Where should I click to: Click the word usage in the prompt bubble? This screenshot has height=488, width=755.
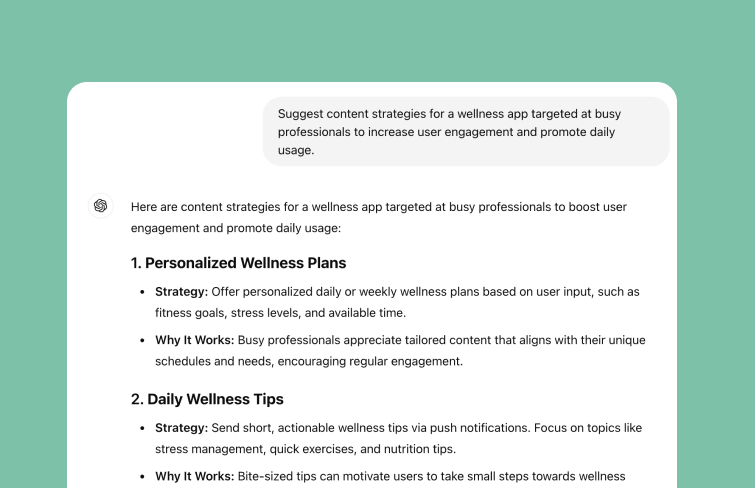pyautogui.click(x=296, y=150)
